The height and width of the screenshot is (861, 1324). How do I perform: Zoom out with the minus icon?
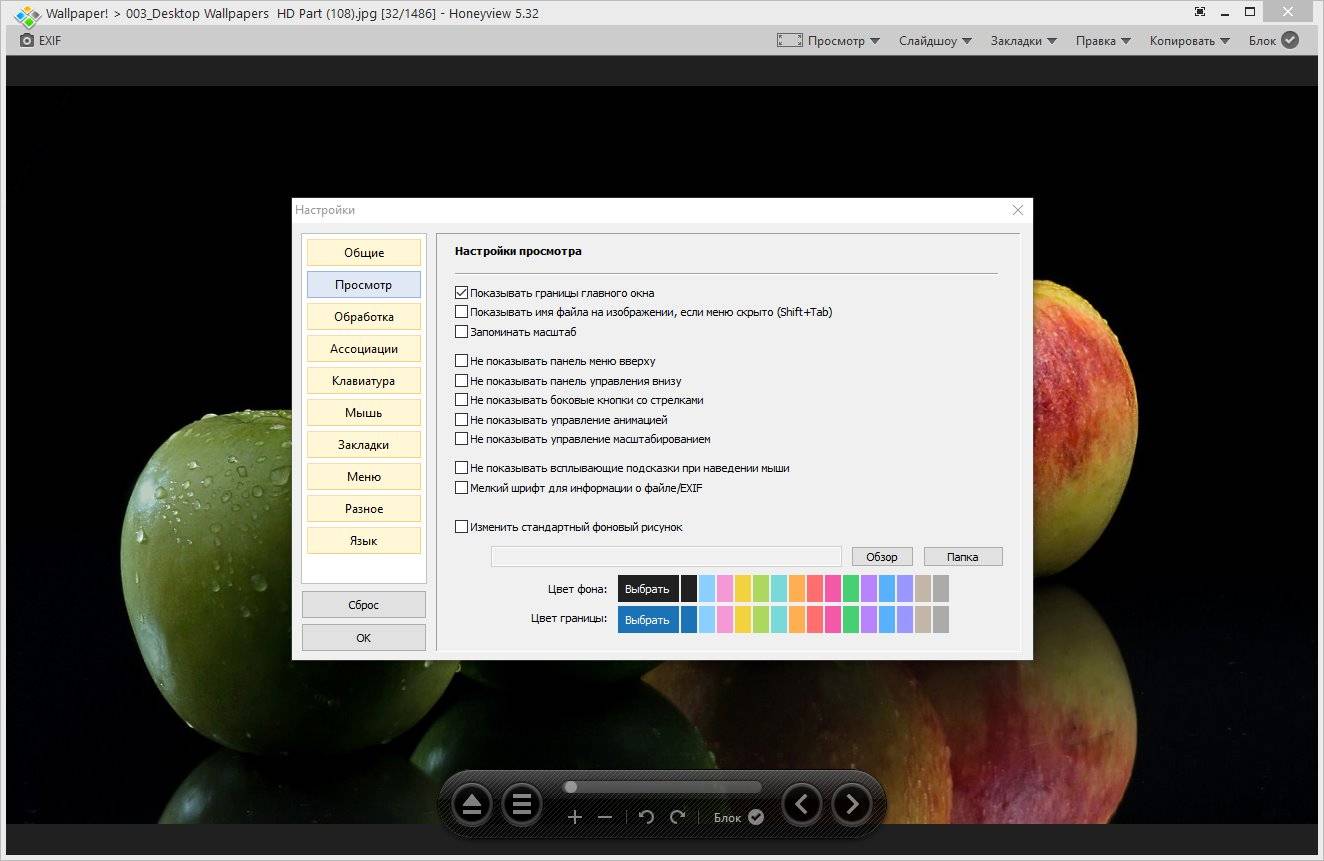pyautogui.click(x=605, y=817)
